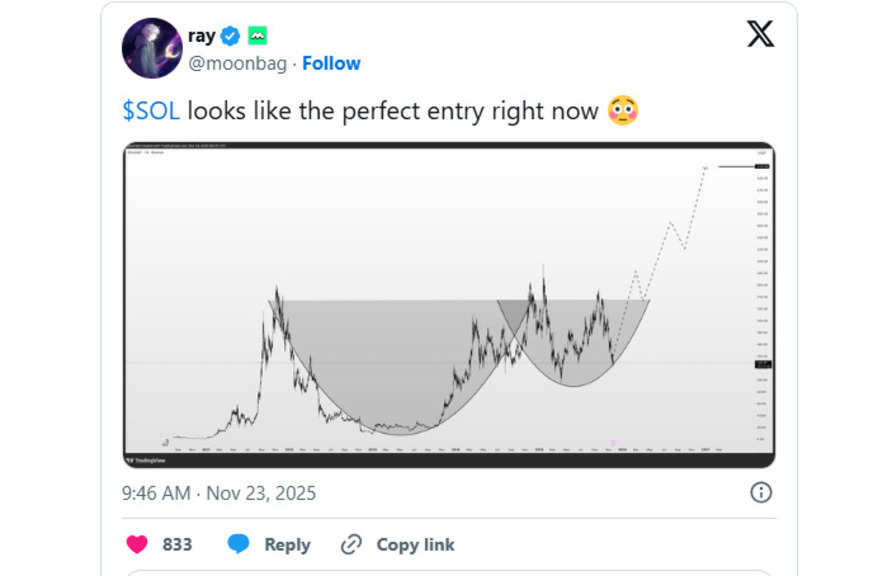Click the green affiliate badge beside ray

click(258, 36)
